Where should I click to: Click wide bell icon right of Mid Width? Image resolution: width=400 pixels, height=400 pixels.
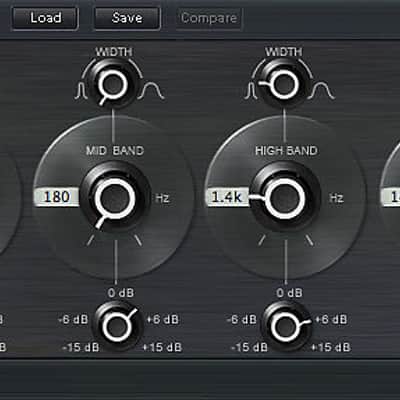[151, 92]
